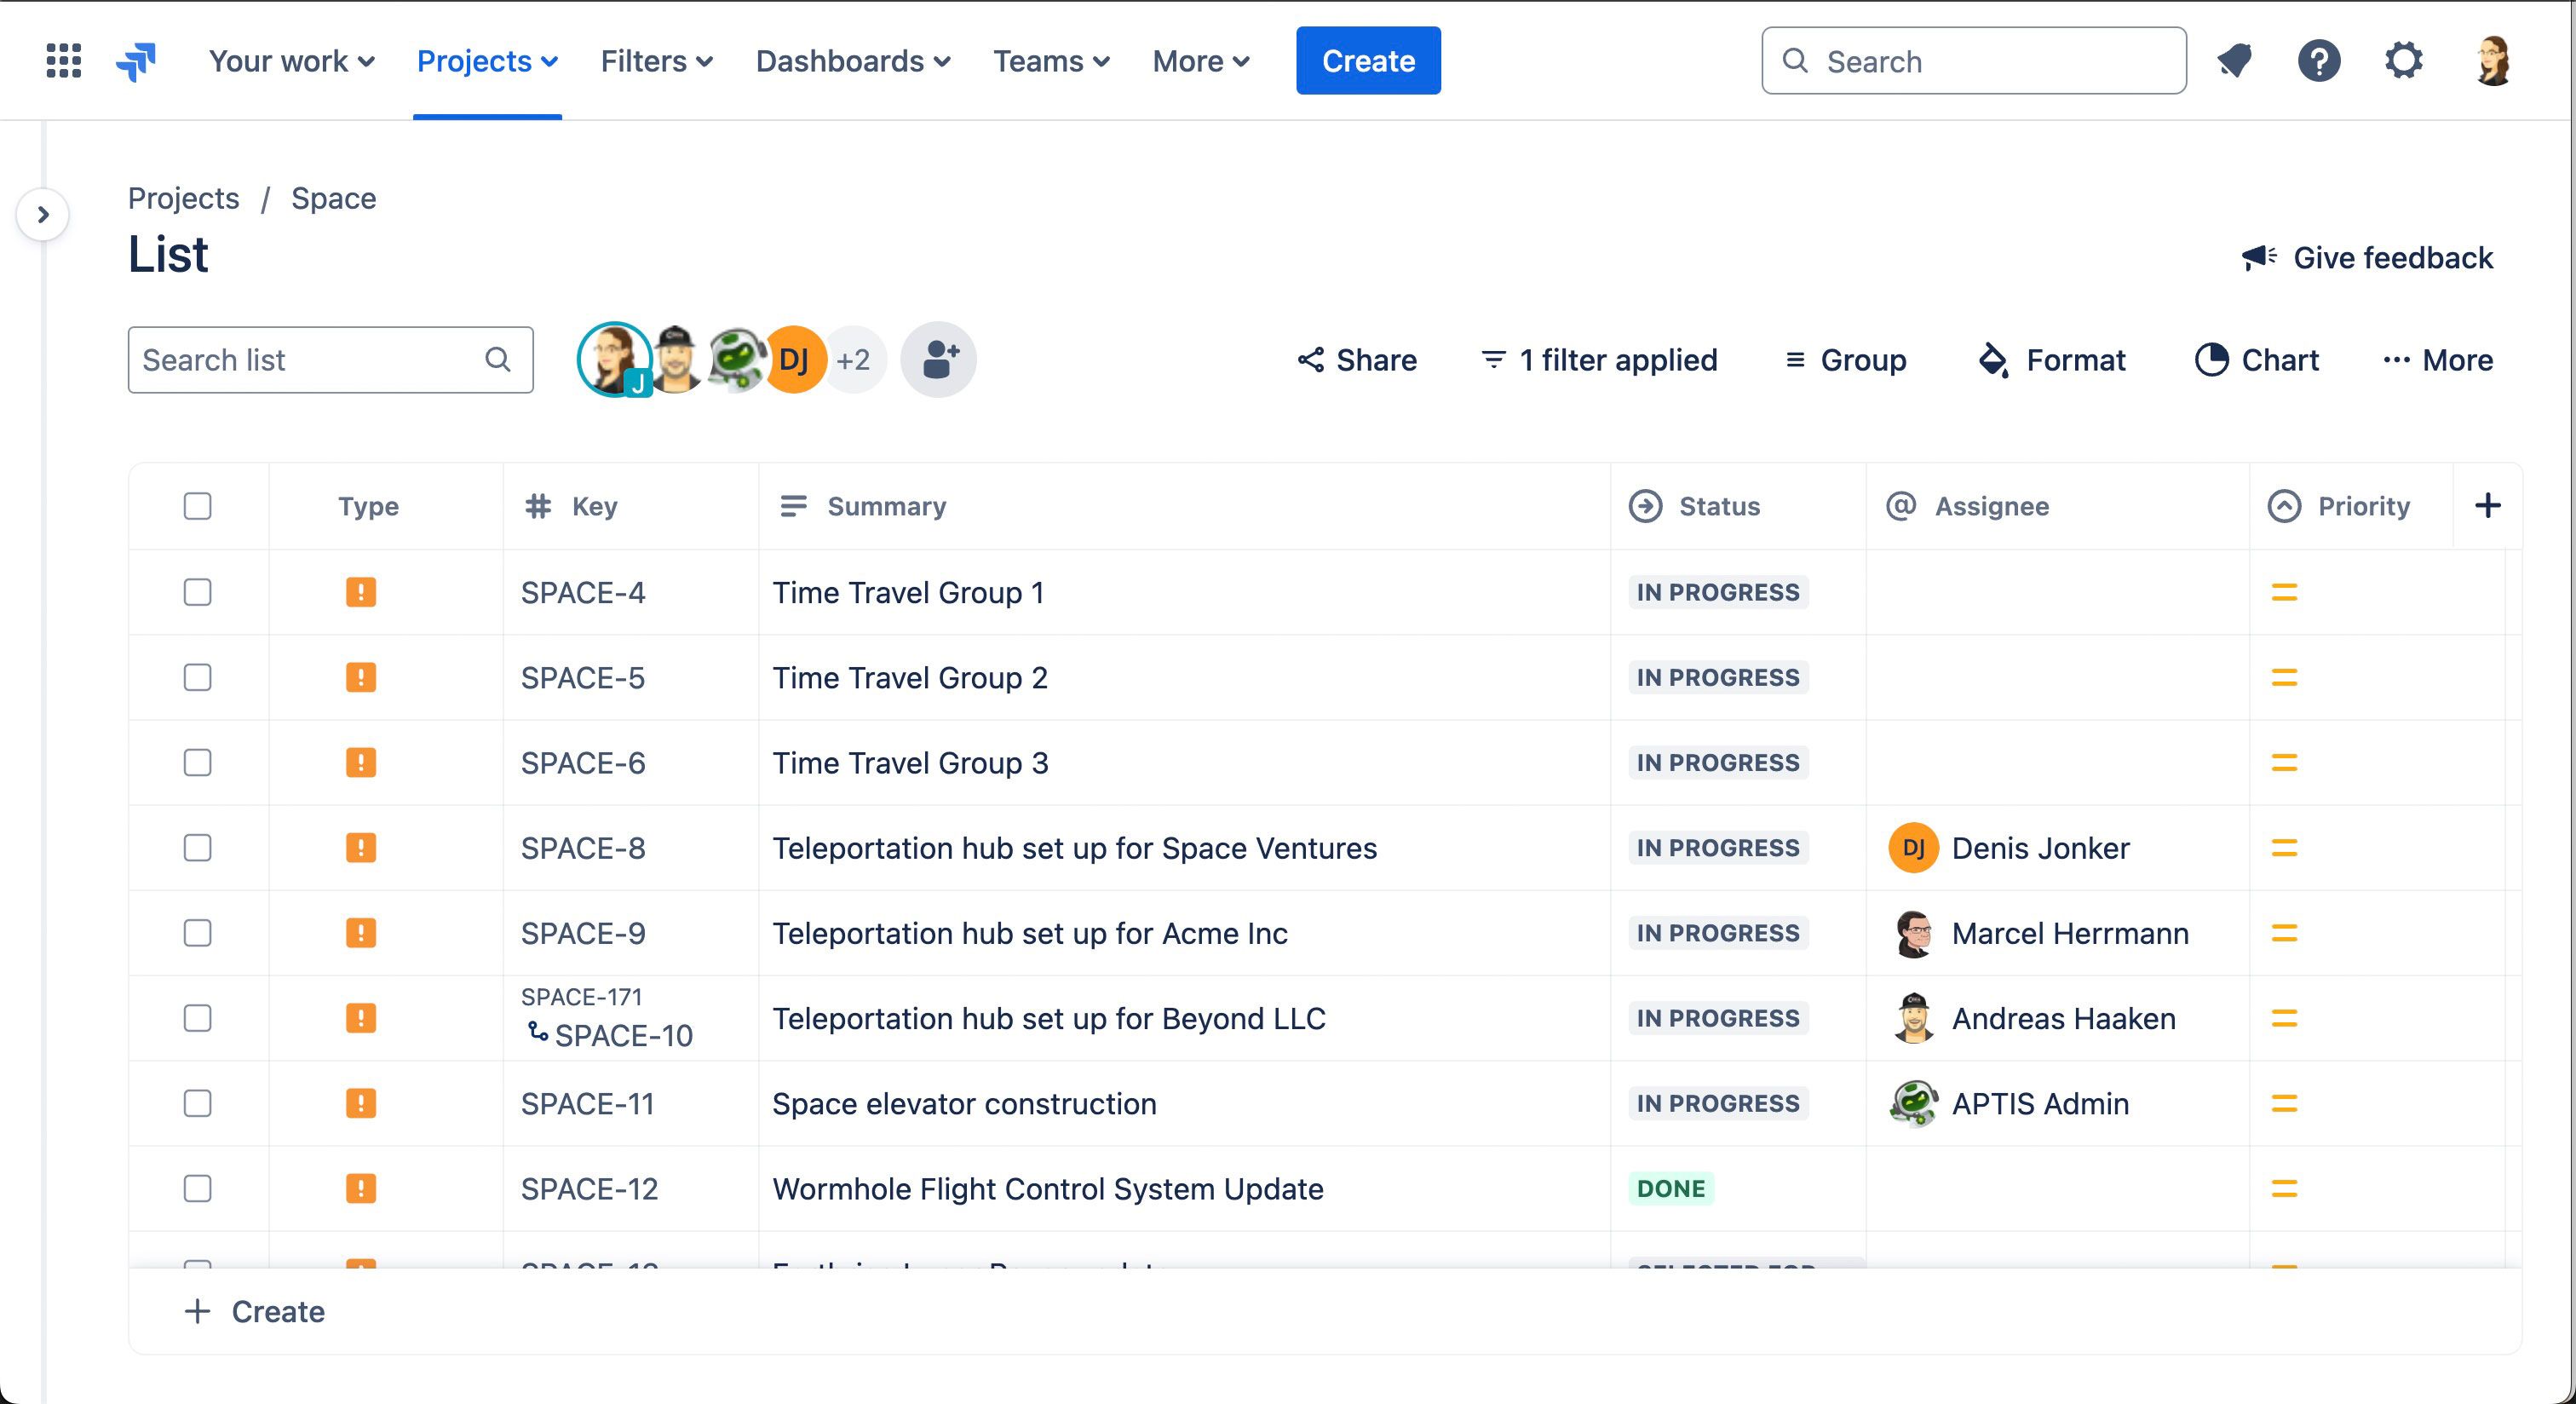Open the settings gear icon
The height and width of the screenshot is (1404, 2576).
pyautogui.click(x=2403, y=61)
